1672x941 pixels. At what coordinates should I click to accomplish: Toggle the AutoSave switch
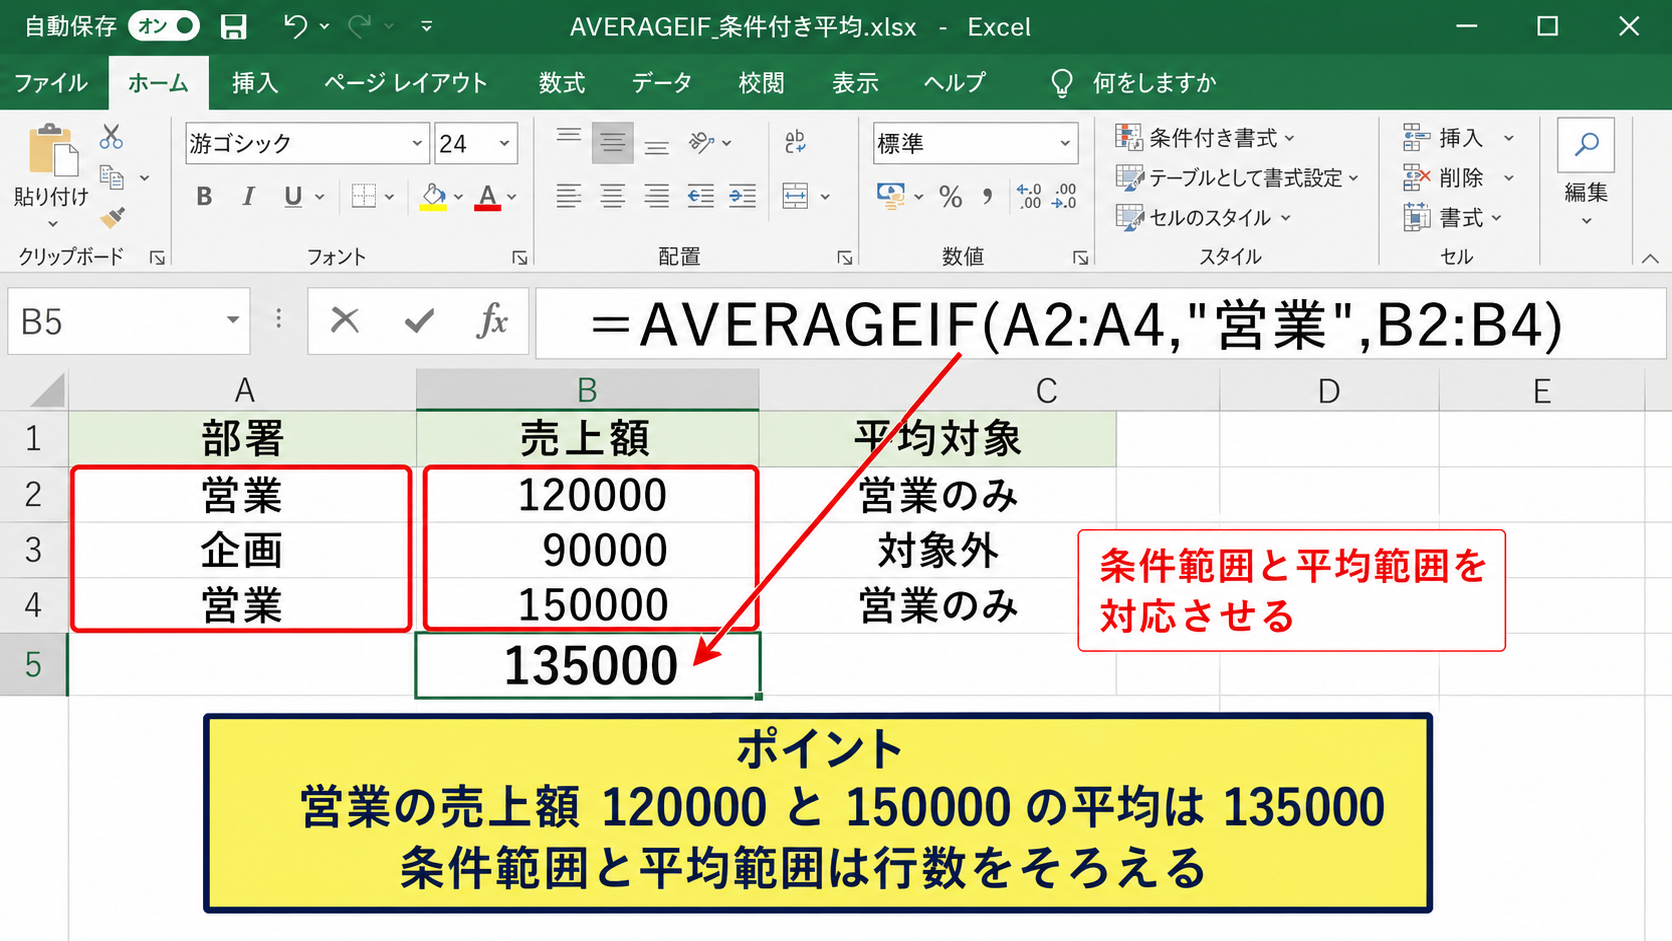point(164,26)
